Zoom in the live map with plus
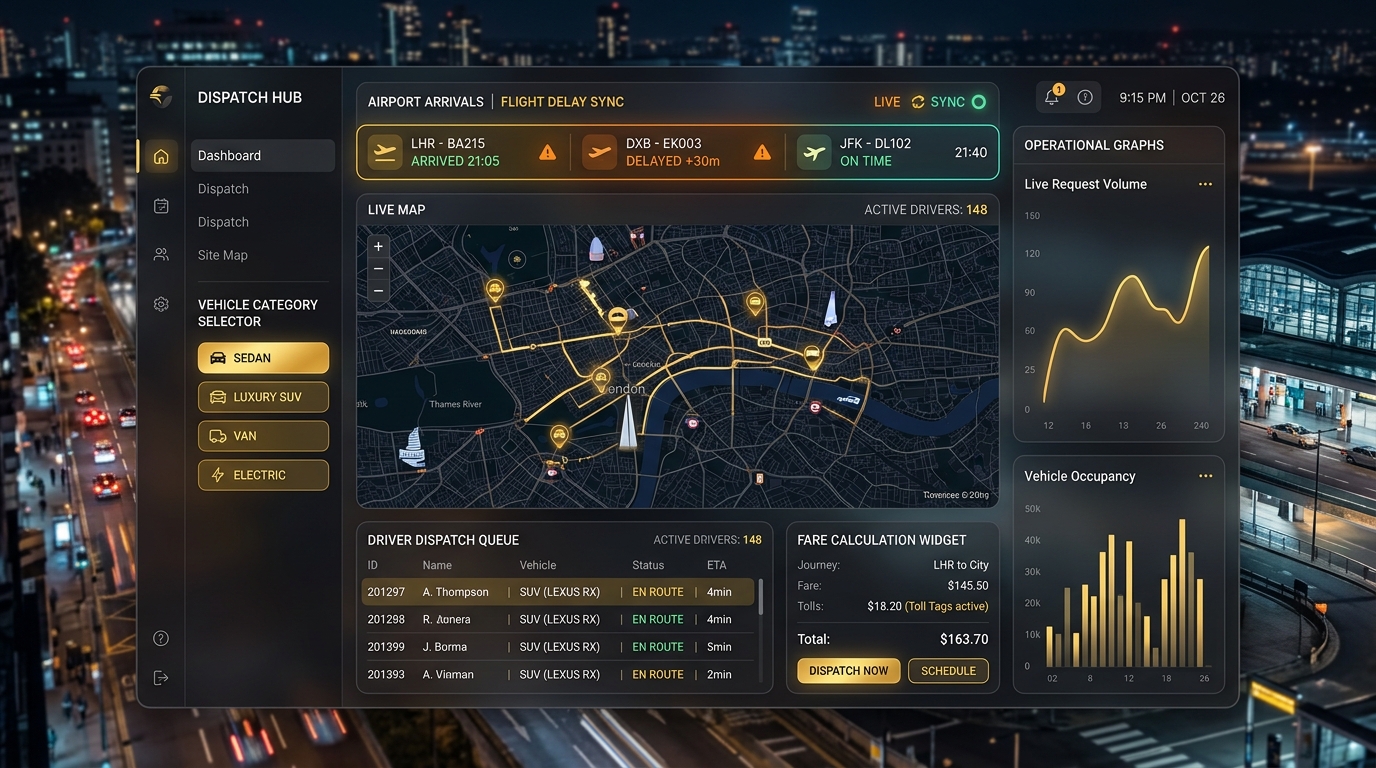 coord(378,246)
